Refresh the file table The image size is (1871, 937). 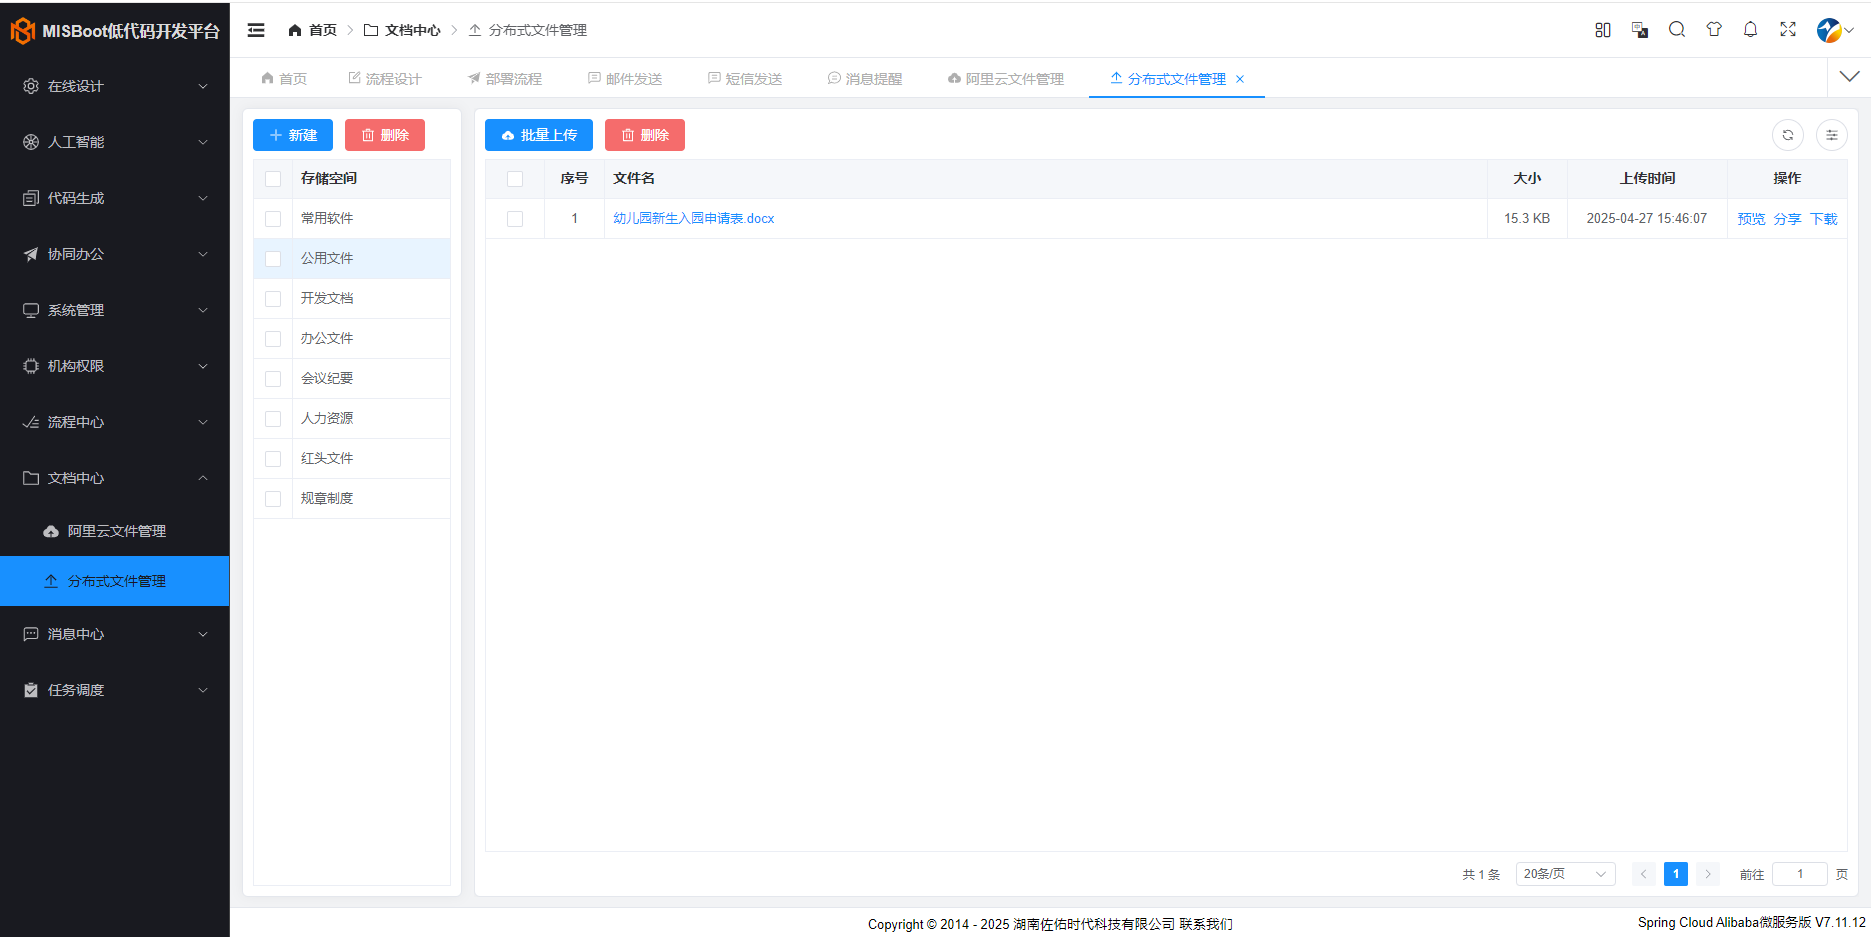click(1788, 135)
